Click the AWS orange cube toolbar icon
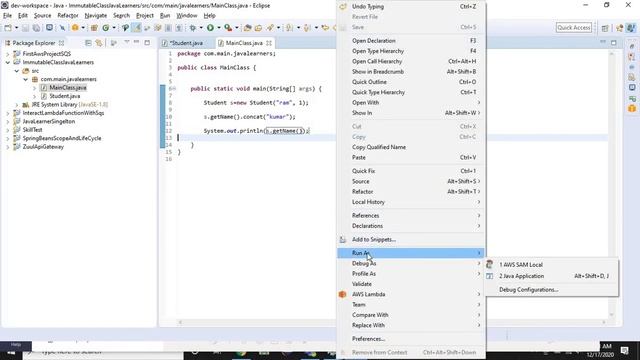This screenshot has height=360, width=640. click(x=75, y=28)
